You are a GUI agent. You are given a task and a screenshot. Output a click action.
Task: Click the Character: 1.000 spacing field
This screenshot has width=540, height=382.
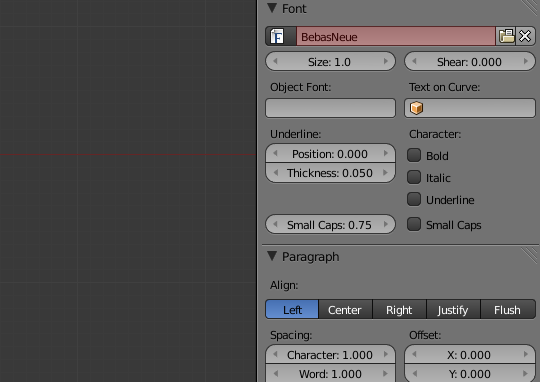[331, 354]
